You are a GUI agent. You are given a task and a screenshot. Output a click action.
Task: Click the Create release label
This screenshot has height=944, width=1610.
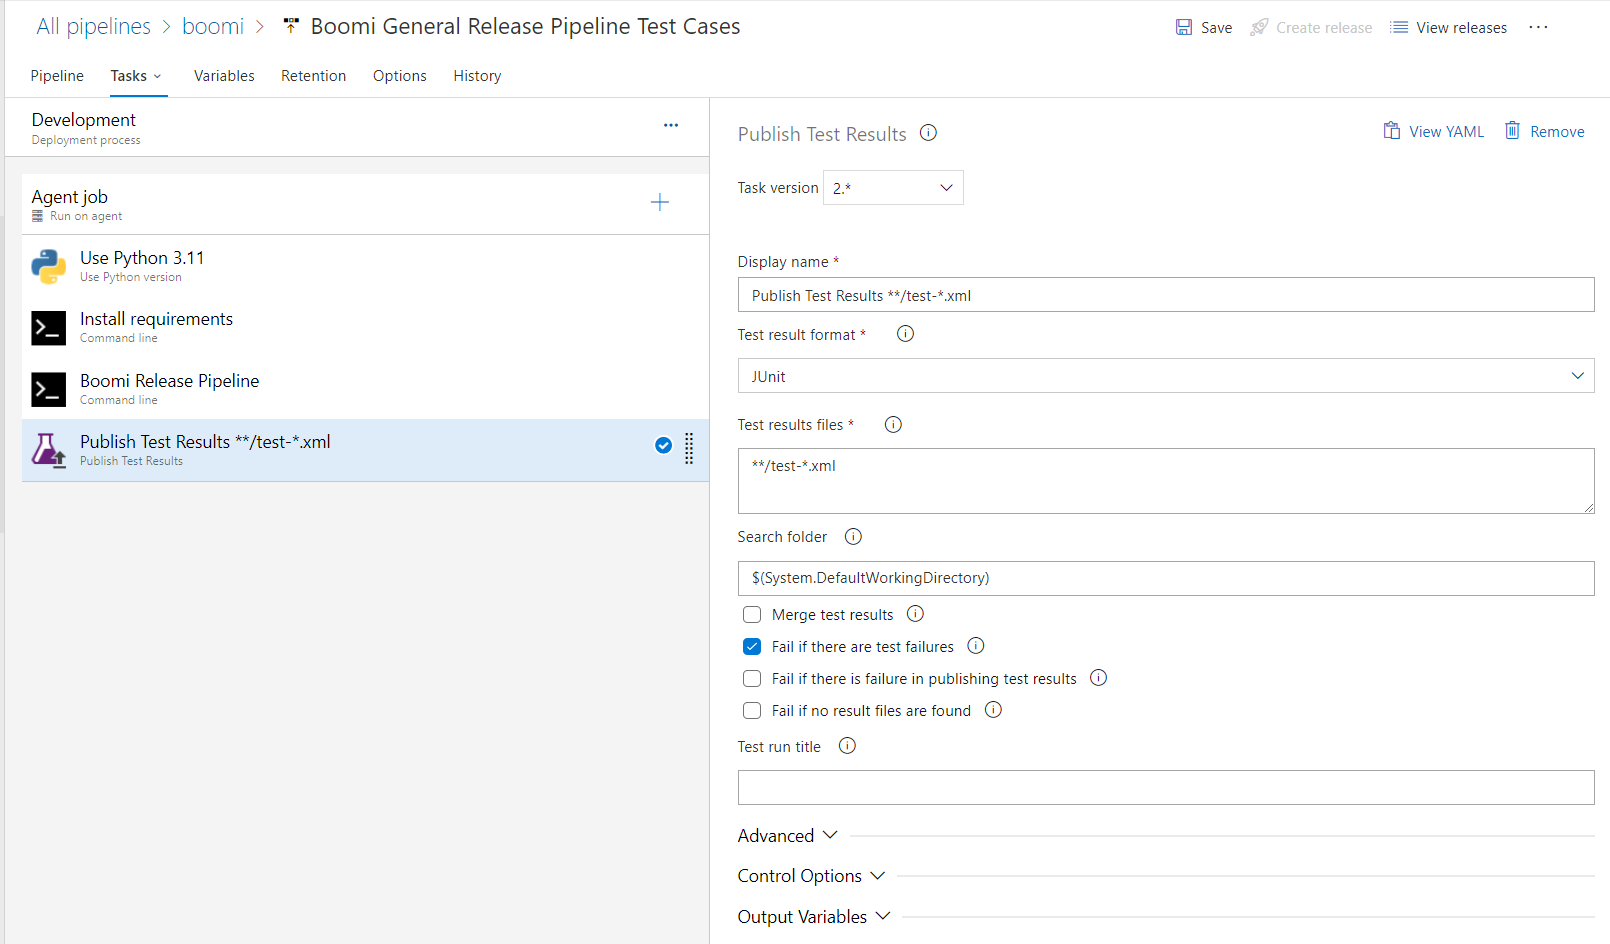(1324, 28)
